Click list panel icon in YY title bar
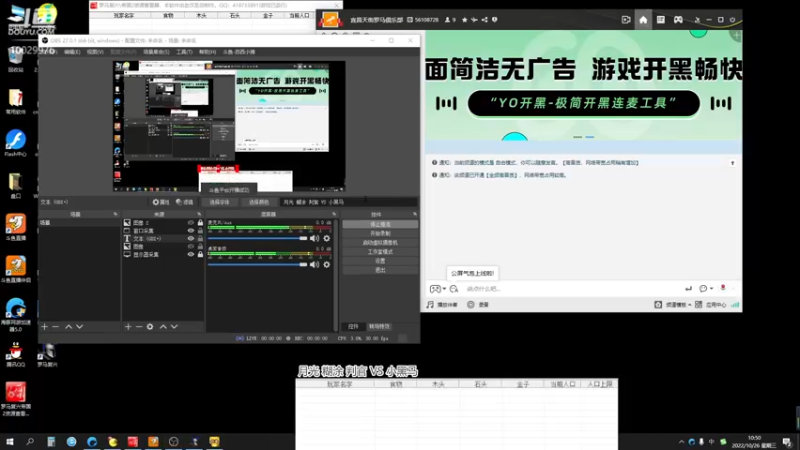This screenshot has height=450, width=800. (661, 19)
